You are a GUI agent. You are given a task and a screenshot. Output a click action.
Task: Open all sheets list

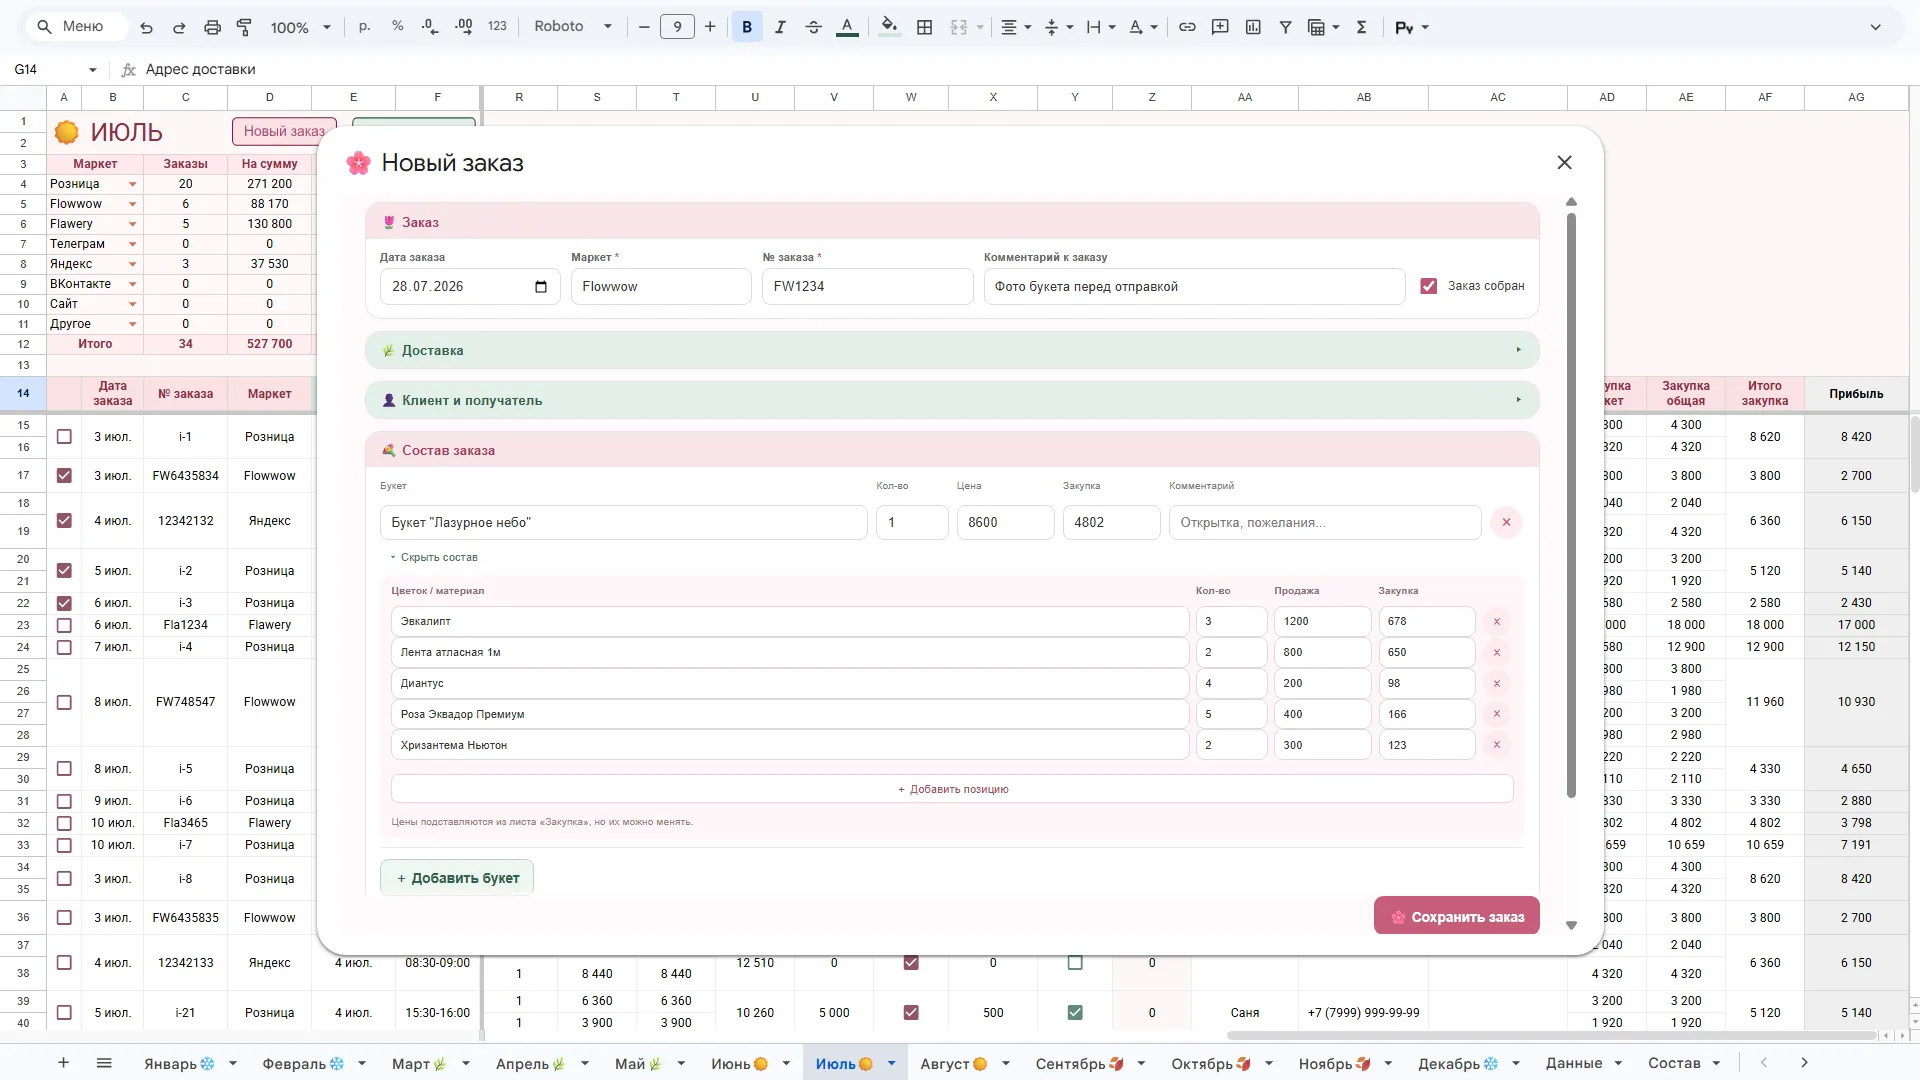pyautogui.click(x=104, y=1063)
